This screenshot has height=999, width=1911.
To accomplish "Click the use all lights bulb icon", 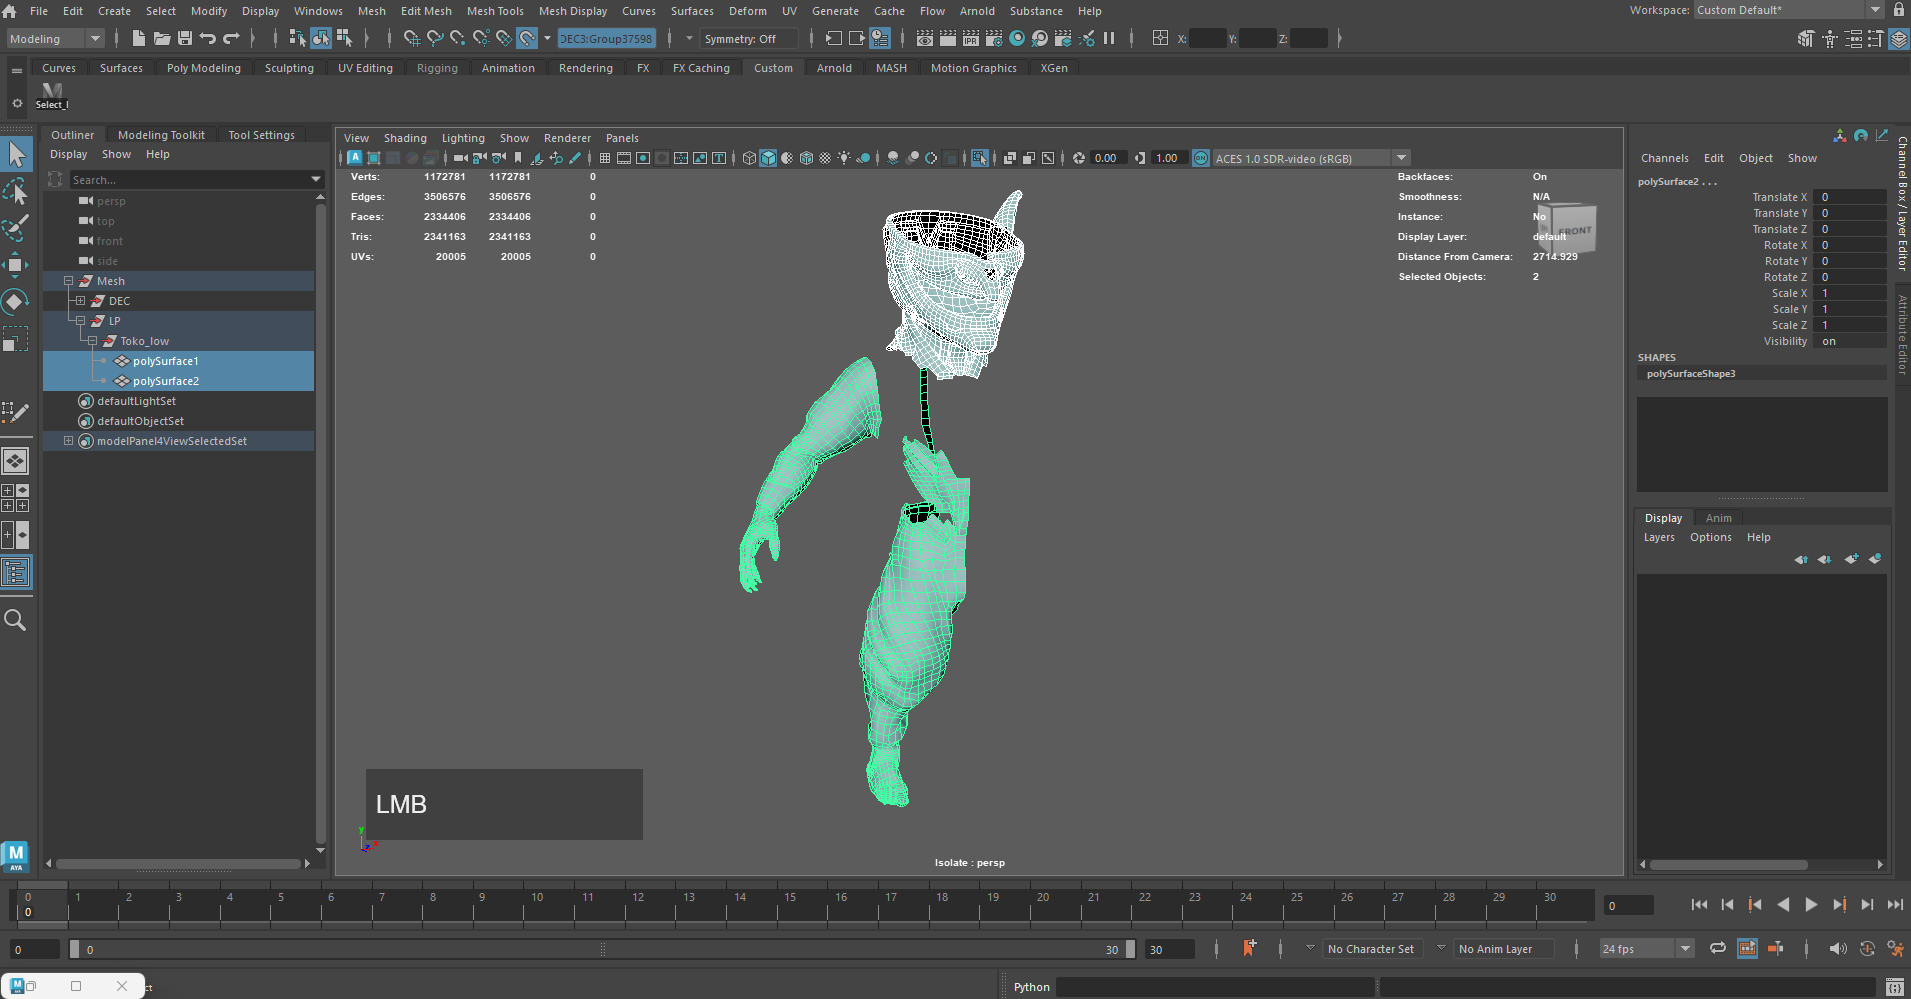I will click(844, 158).
